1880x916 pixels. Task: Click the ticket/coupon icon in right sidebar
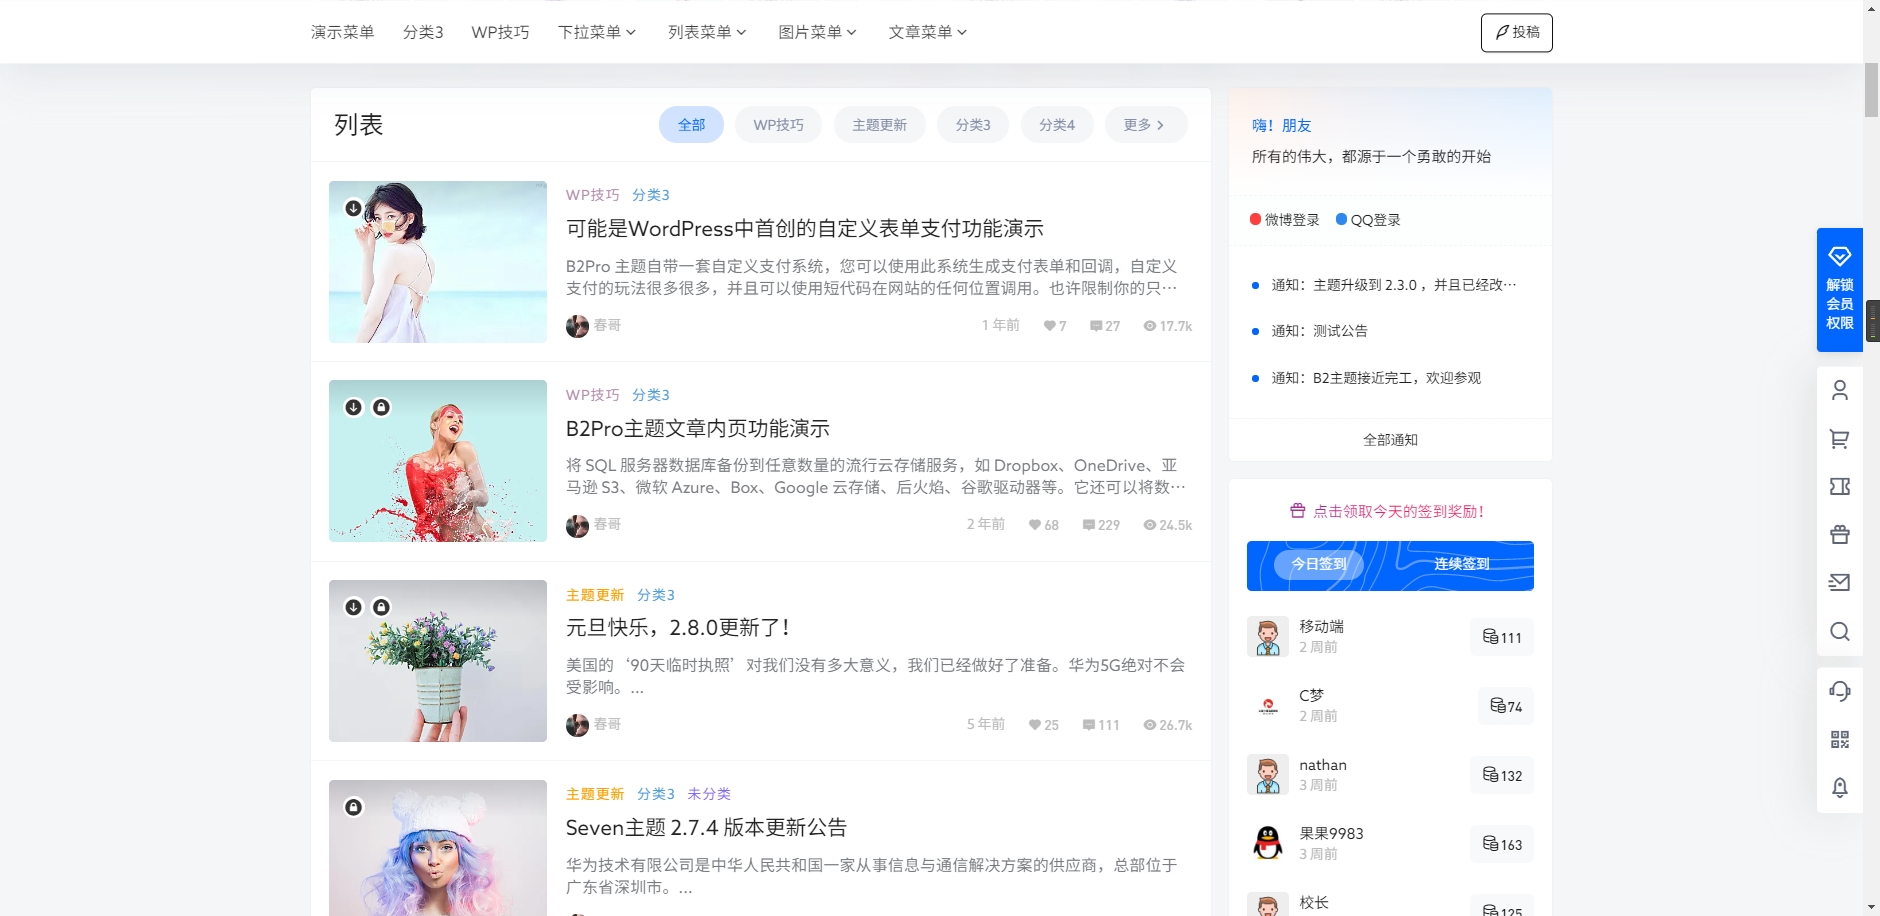pyautogui.click(x=1840, y=486)
